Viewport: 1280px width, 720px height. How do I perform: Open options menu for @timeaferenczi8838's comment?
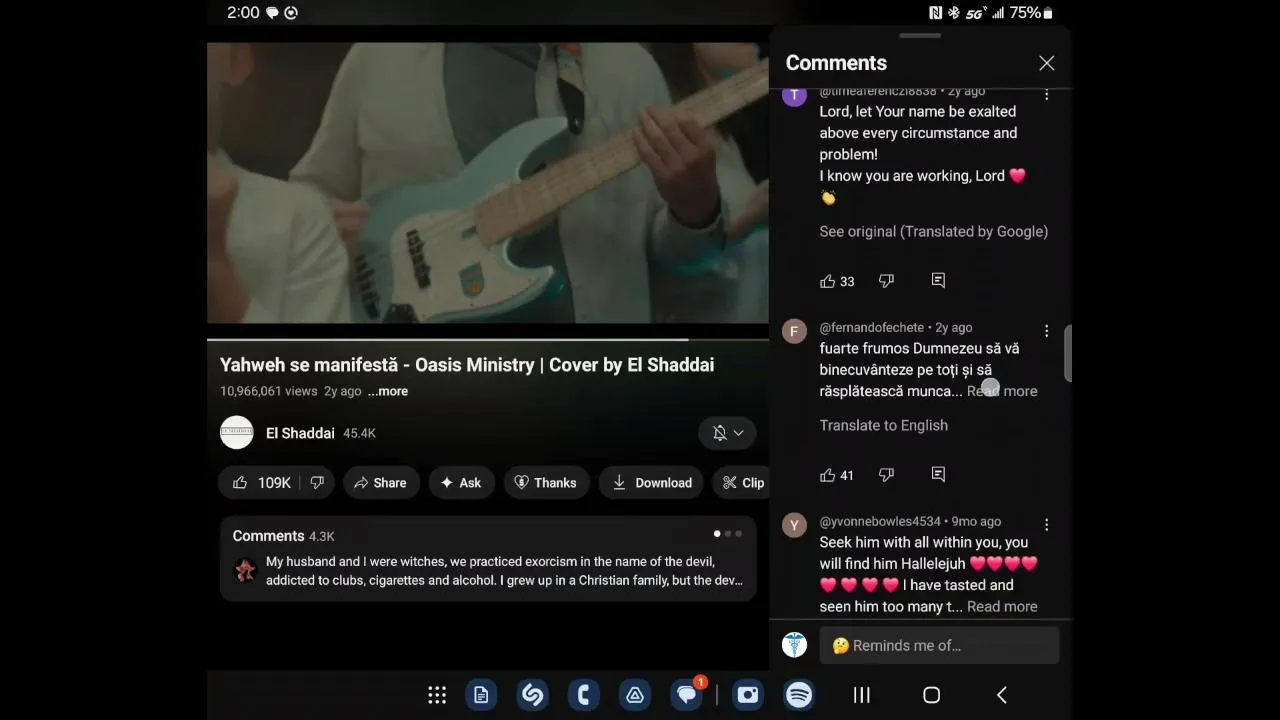pos(1046,95)
